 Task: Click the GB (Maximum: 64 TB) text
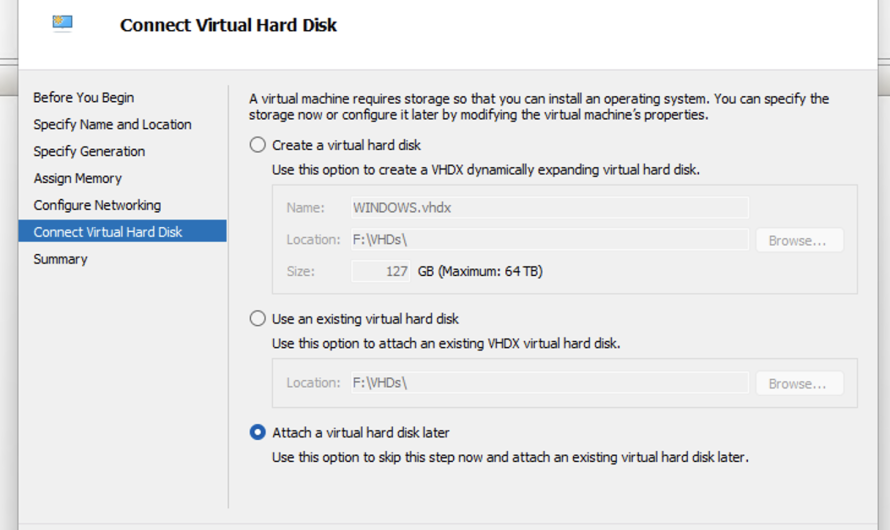(480, 271)
